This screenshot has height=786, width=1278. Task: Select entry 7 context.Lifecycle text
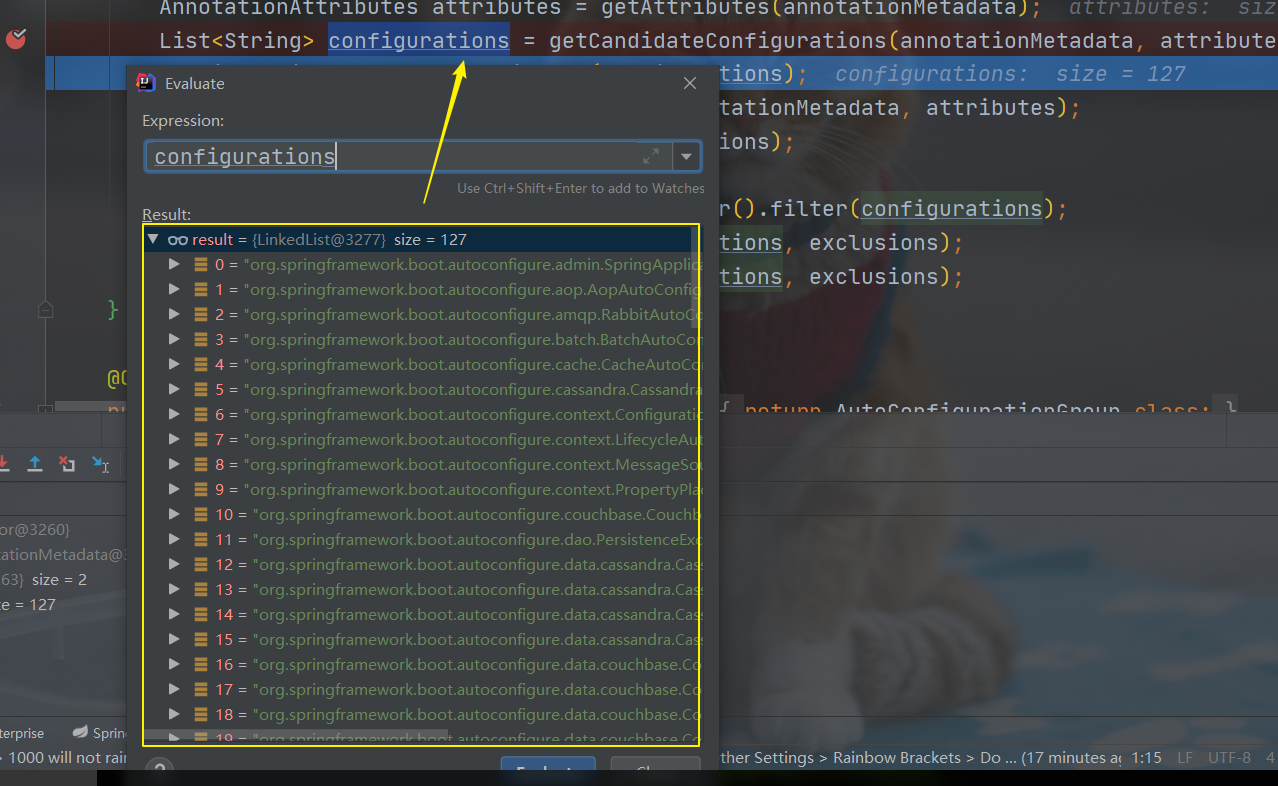pos(473,440)
